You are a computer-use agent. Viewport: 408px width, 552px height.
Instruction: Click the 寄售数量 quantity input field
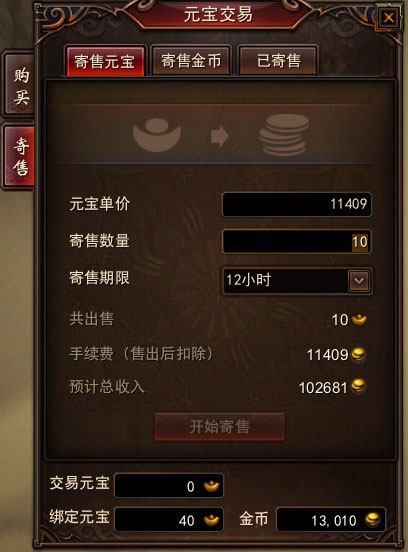(297, 242)
